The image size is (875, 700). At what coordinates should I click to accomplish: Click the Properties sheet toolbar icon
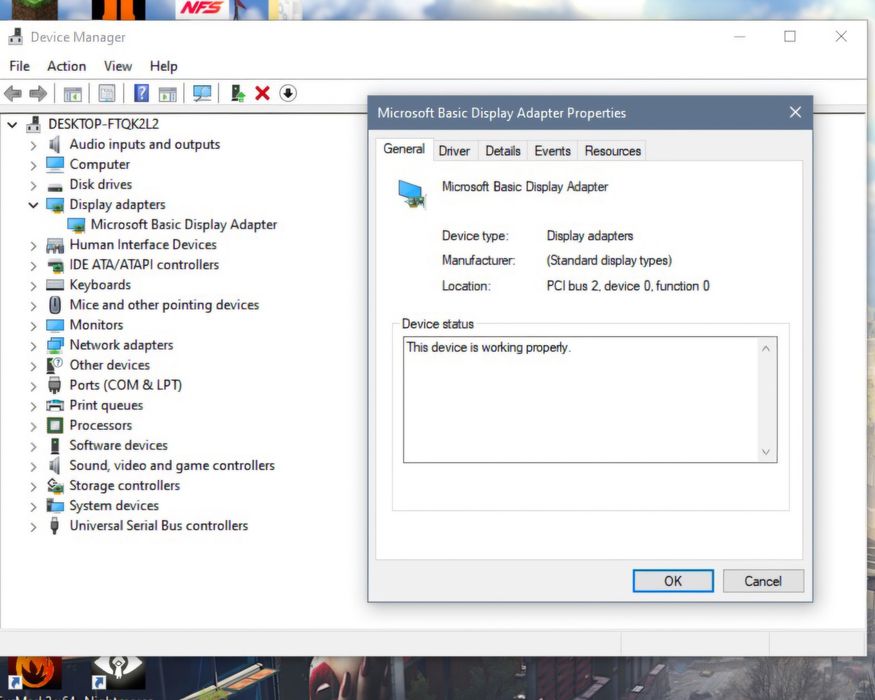pos(107,93)
